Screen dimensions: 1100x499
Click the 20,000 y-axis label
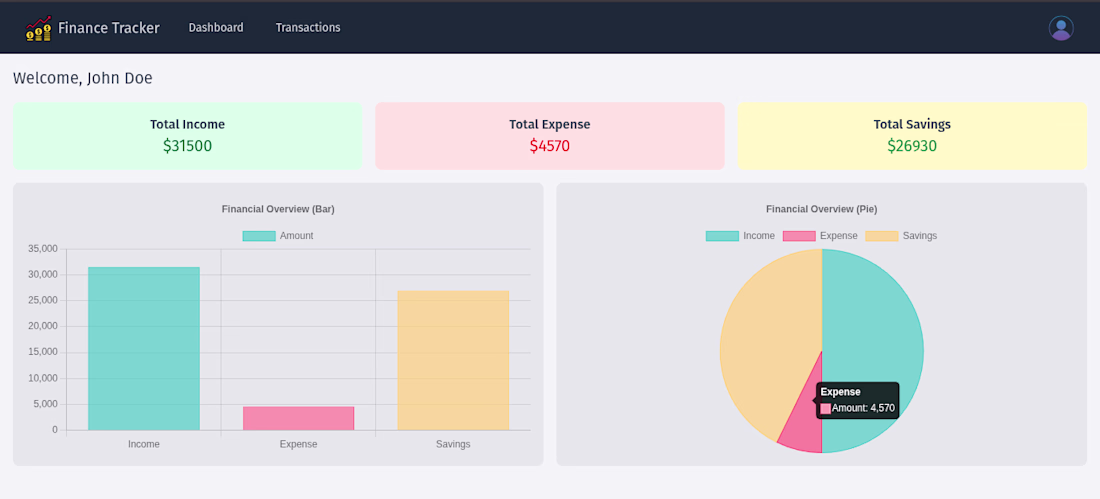coord(43,326)
